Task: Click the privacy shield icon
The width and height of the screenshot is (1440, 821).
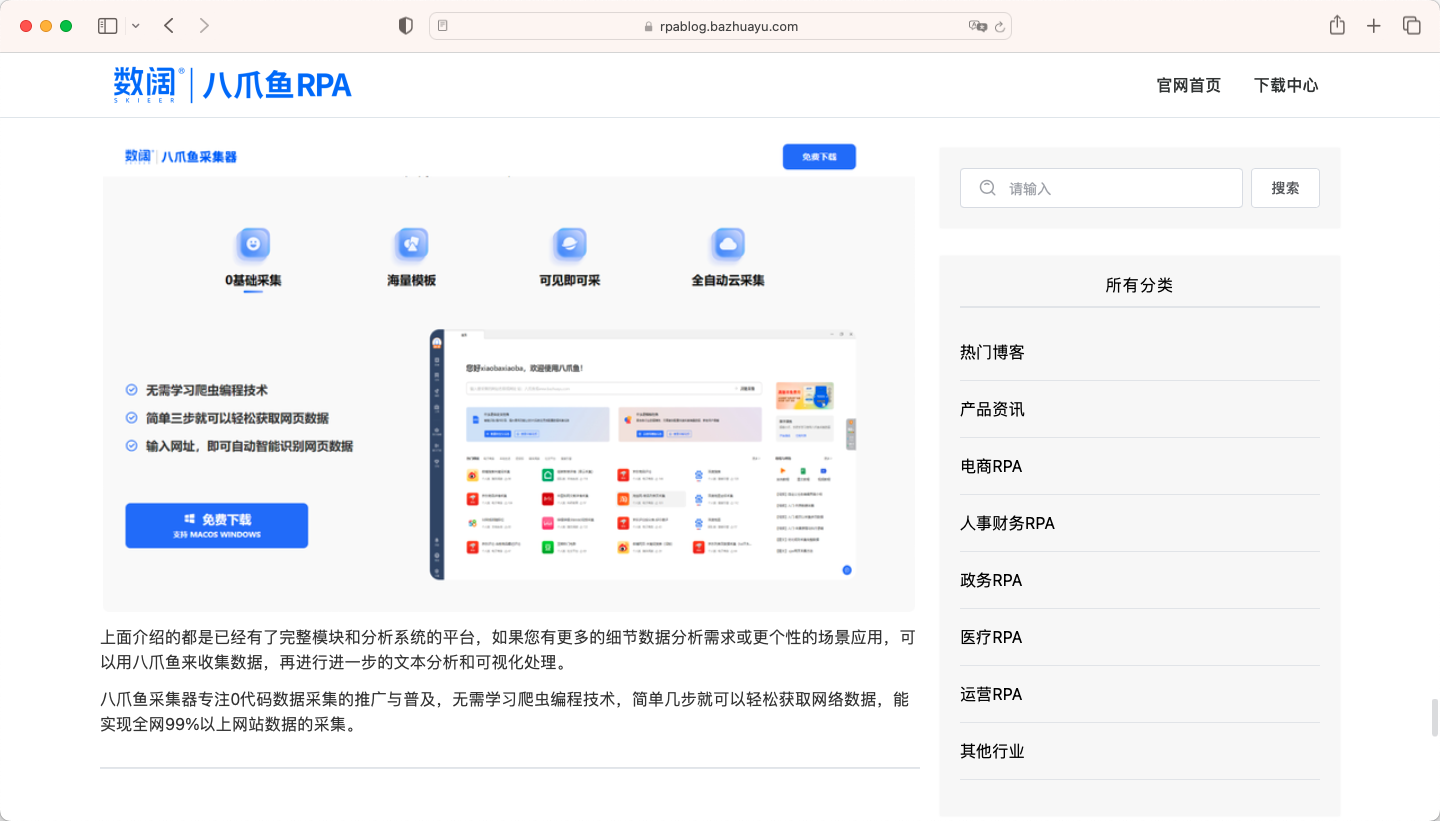Action: point(406,26)
